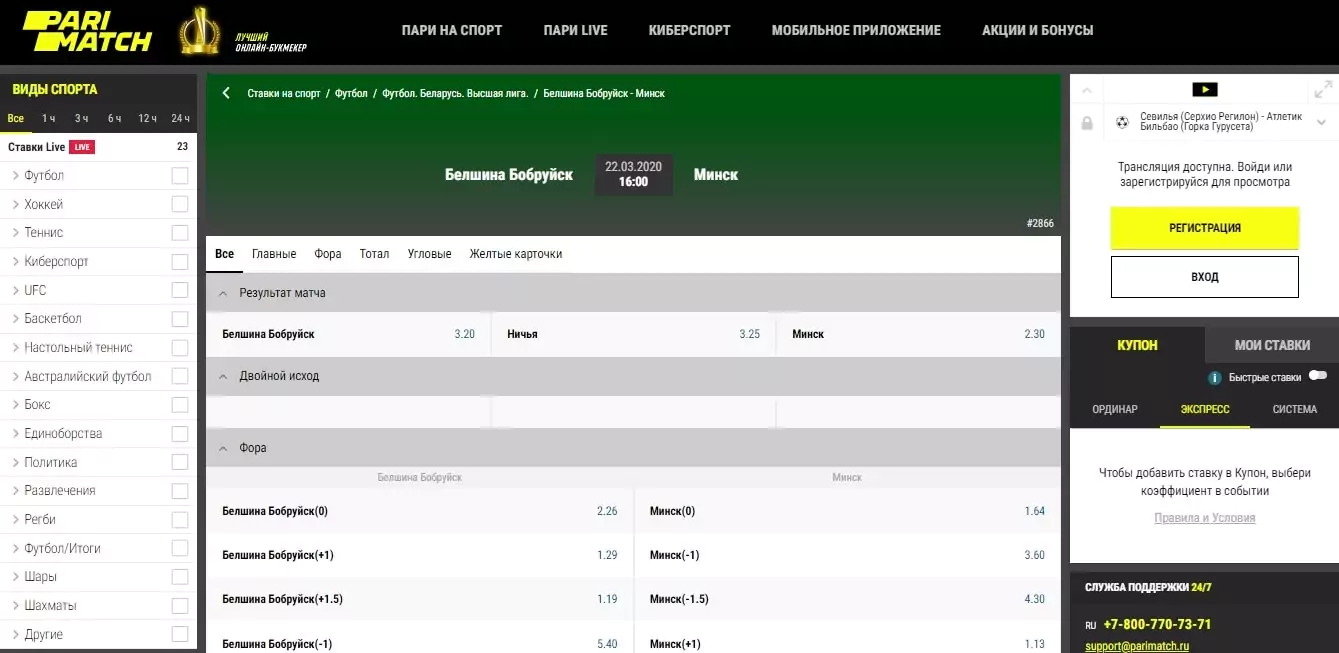Screen dimensions: 1339x653
Task: Expand the Бокс chevron in sidebar
Action: (x=16, y=405)
